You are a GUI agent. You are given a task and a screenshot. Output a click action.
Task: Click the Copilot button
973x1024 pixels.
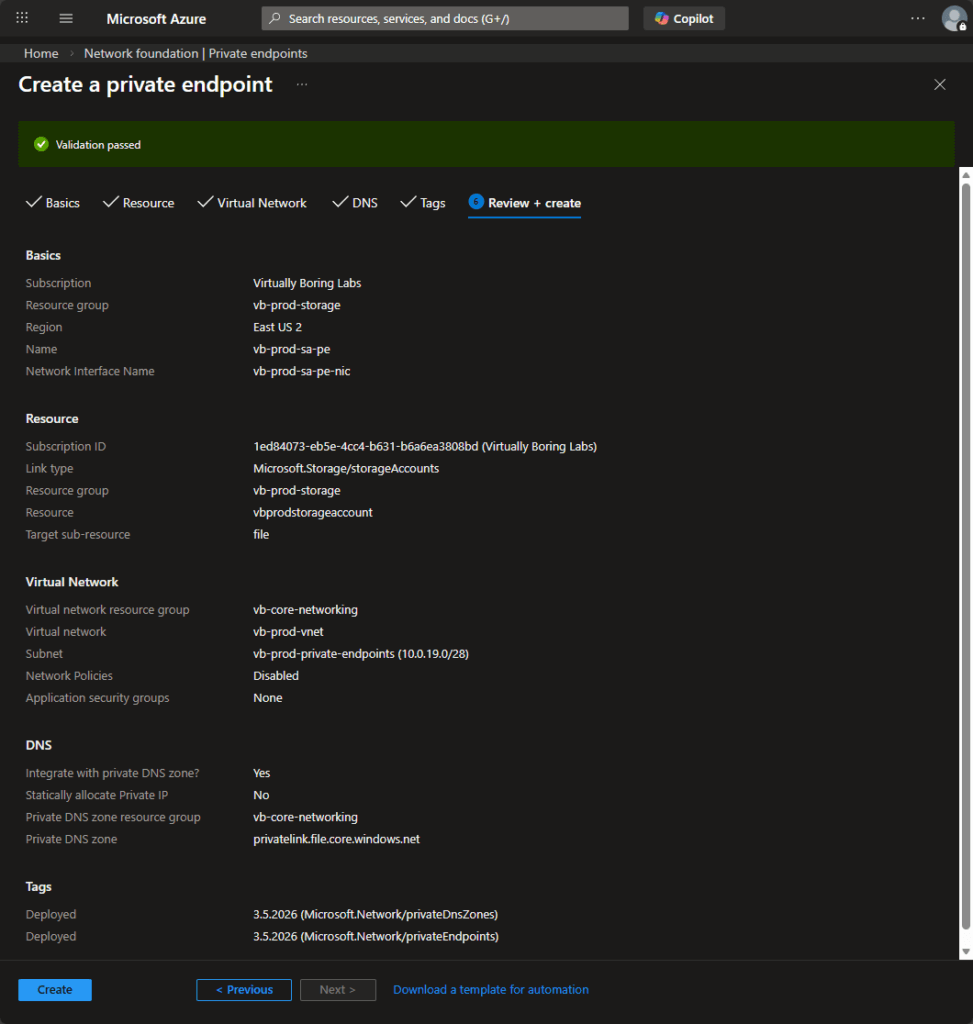click(684, 18)
